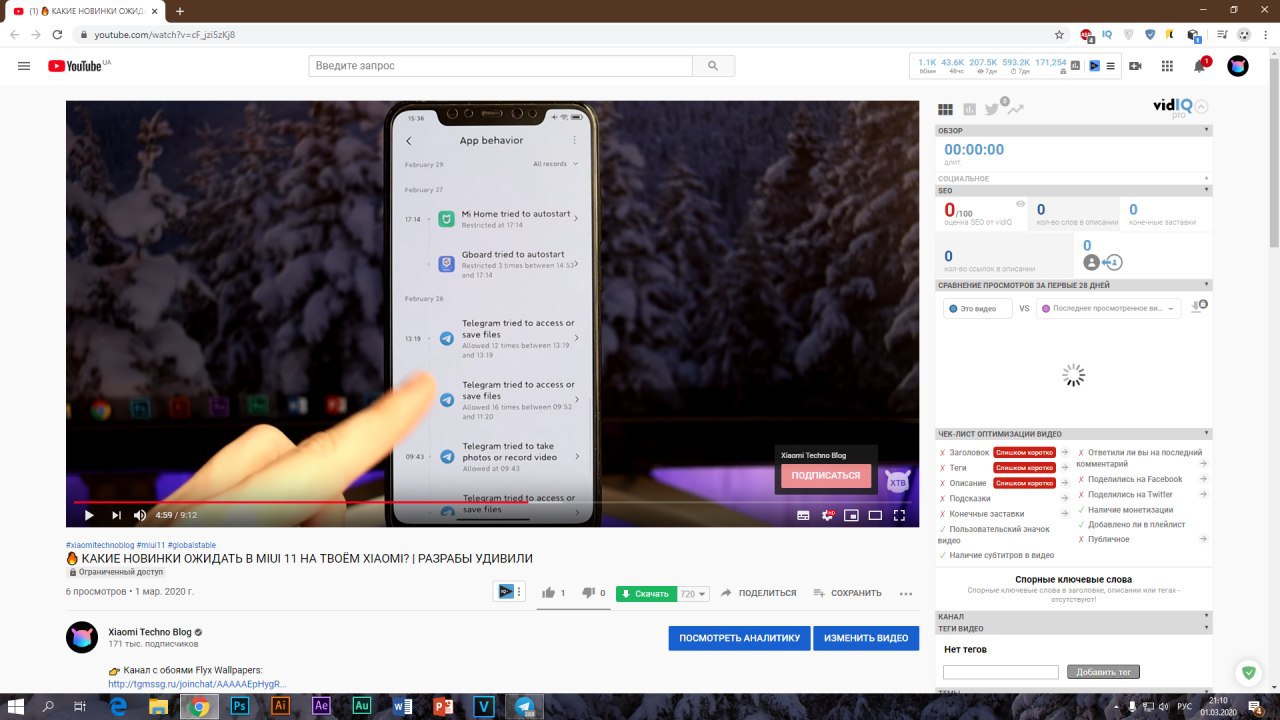Focus the tag input field under Нет тегов
Screen dimensions: 1280x720
click(1001, 672)
